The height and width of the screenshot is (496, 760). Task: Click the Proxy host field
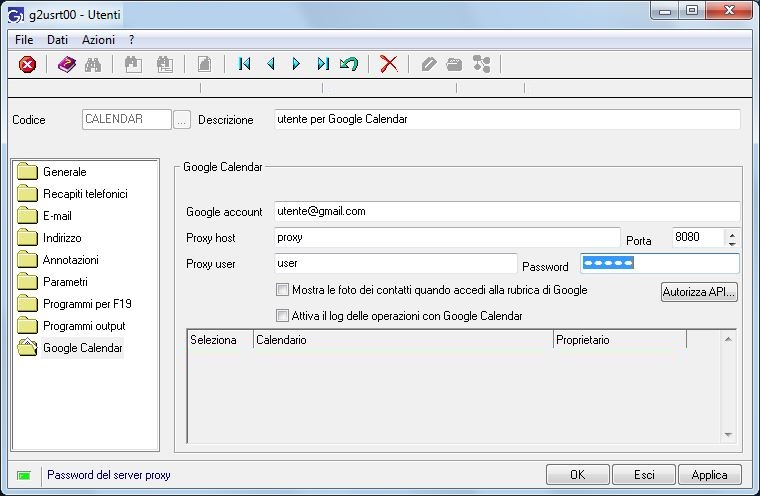point(447,238)
